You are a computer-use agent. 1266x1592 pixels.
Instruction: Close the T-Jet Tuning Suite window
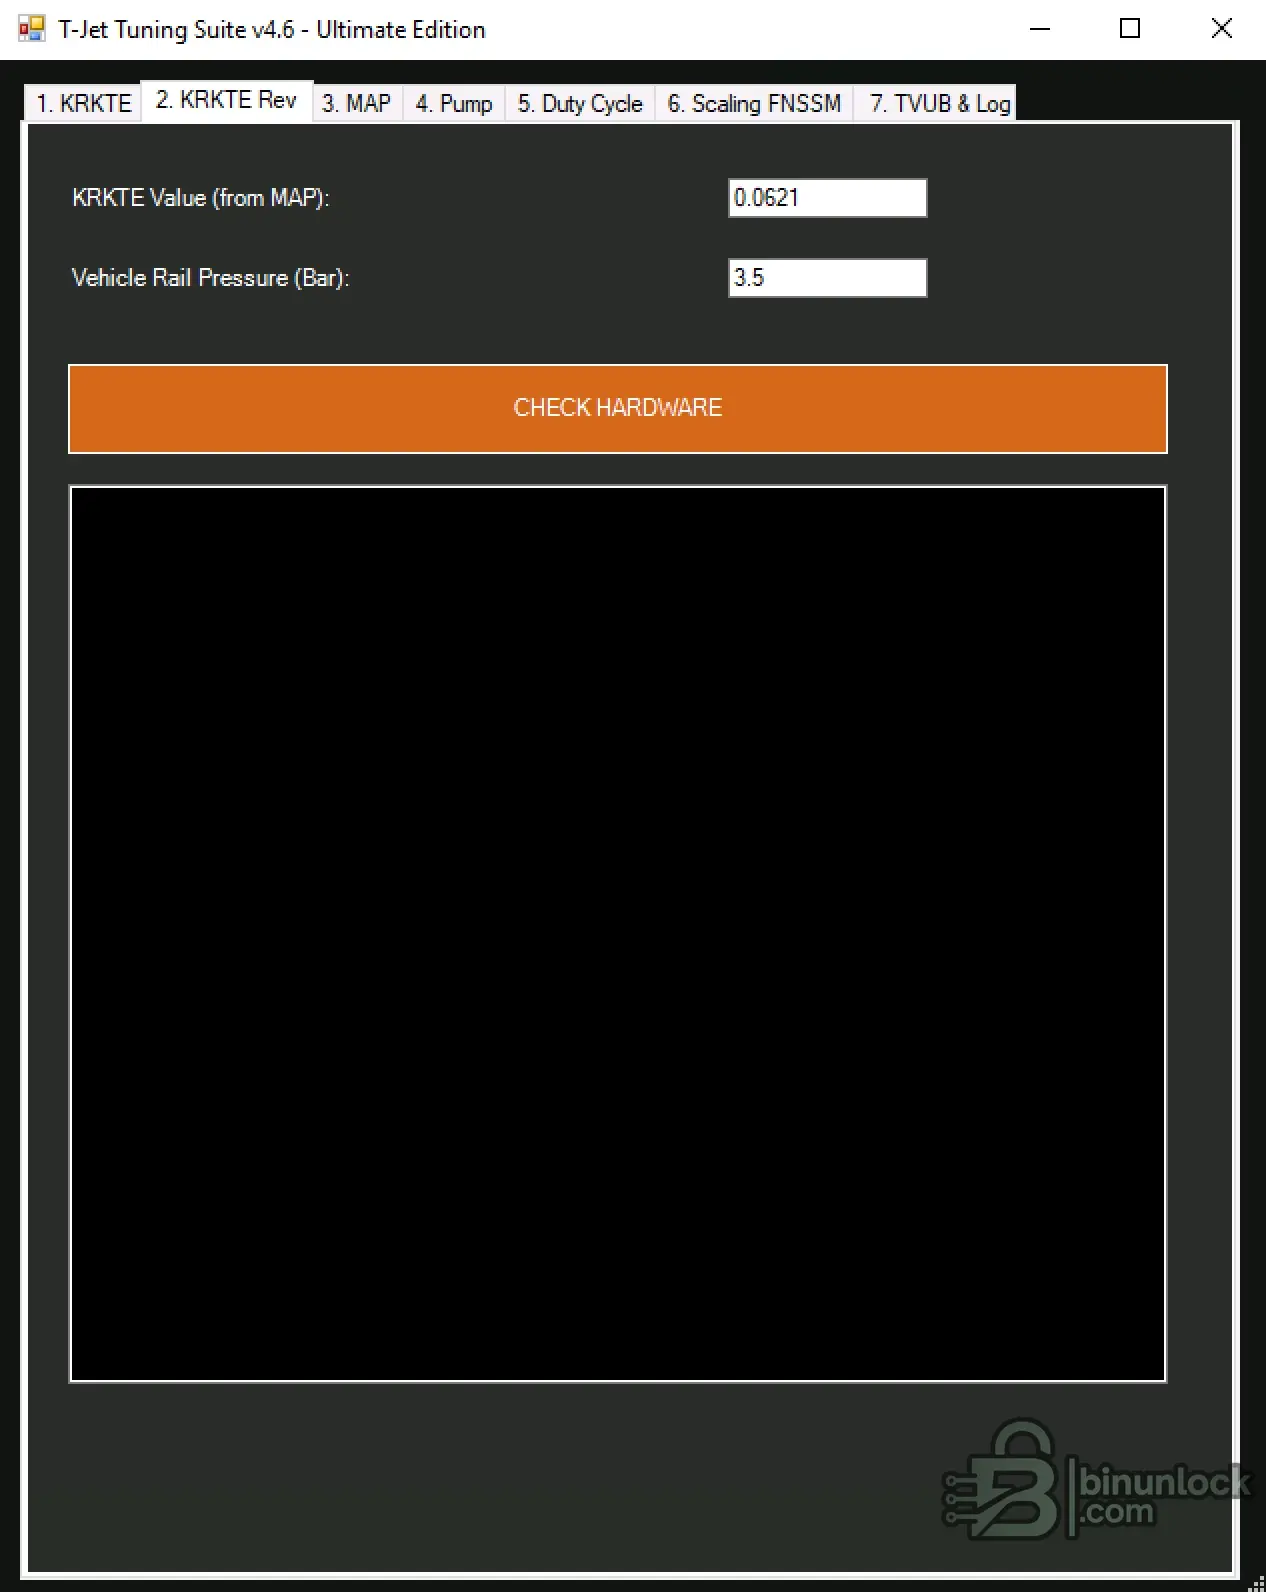pyautogui.click(x=1221, y=29)
